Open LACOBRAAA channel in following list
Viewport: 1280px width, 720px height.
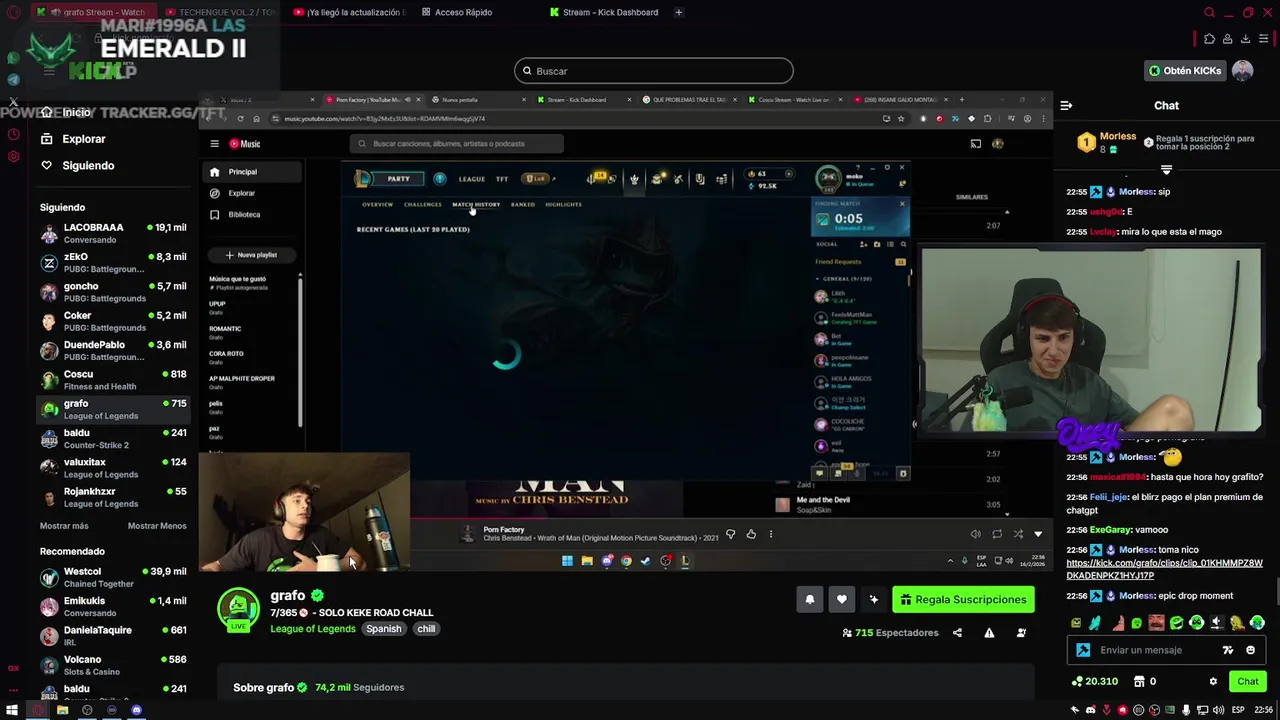coord(113,233)
